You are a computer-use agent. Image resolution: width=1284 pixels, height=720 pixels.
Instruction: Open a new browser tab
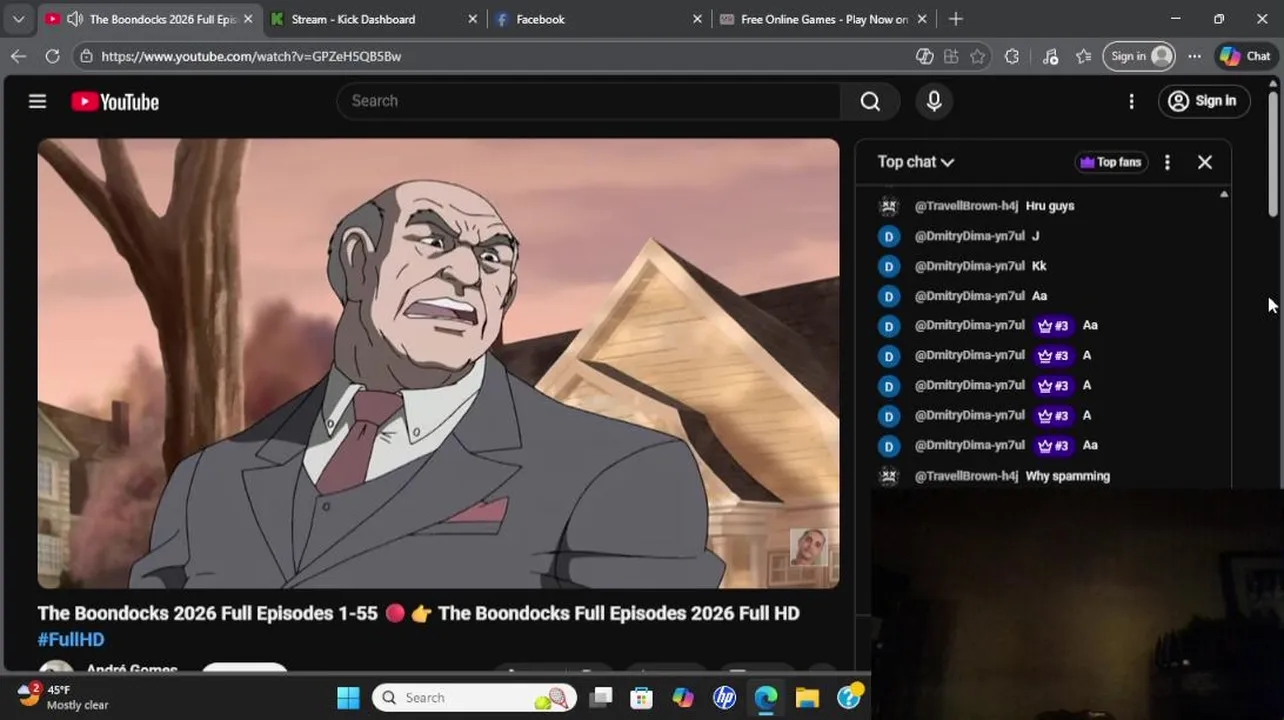(x=956, y=19)
